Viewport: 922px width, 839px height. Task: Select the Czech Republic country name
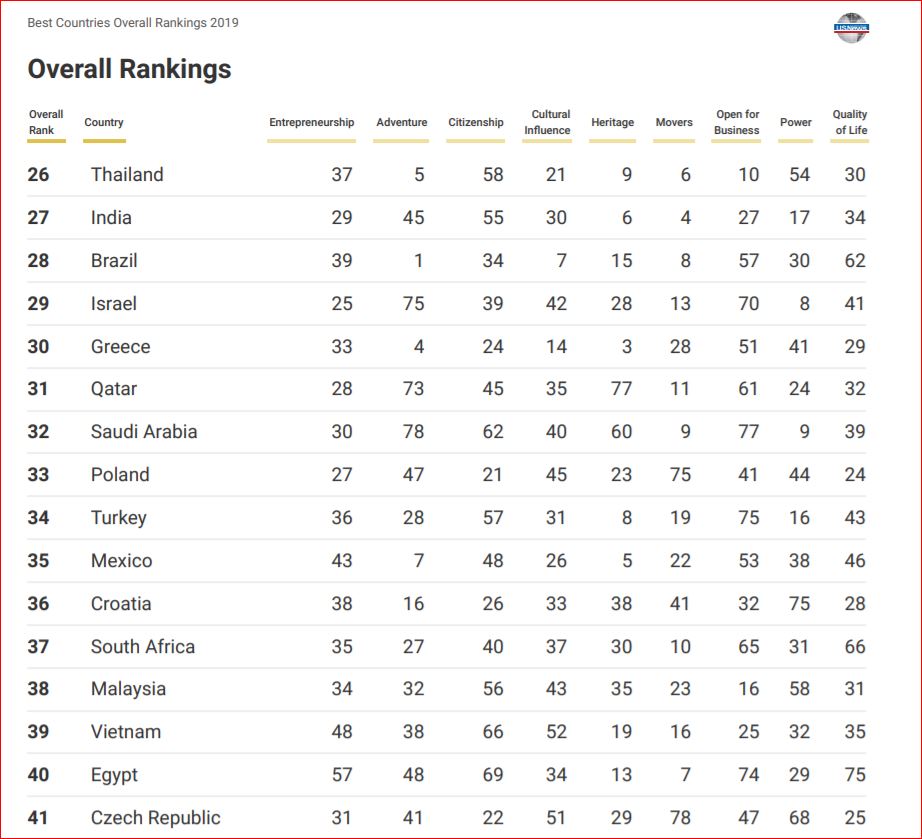pos(156,818)
